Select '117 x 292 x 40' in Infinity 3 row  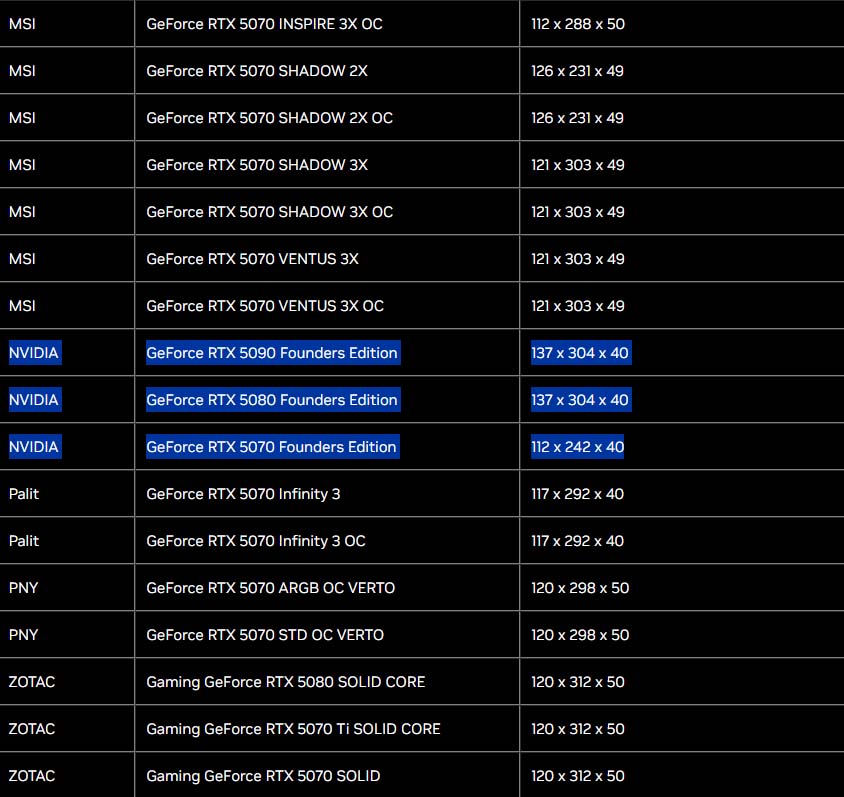[578, 493]
